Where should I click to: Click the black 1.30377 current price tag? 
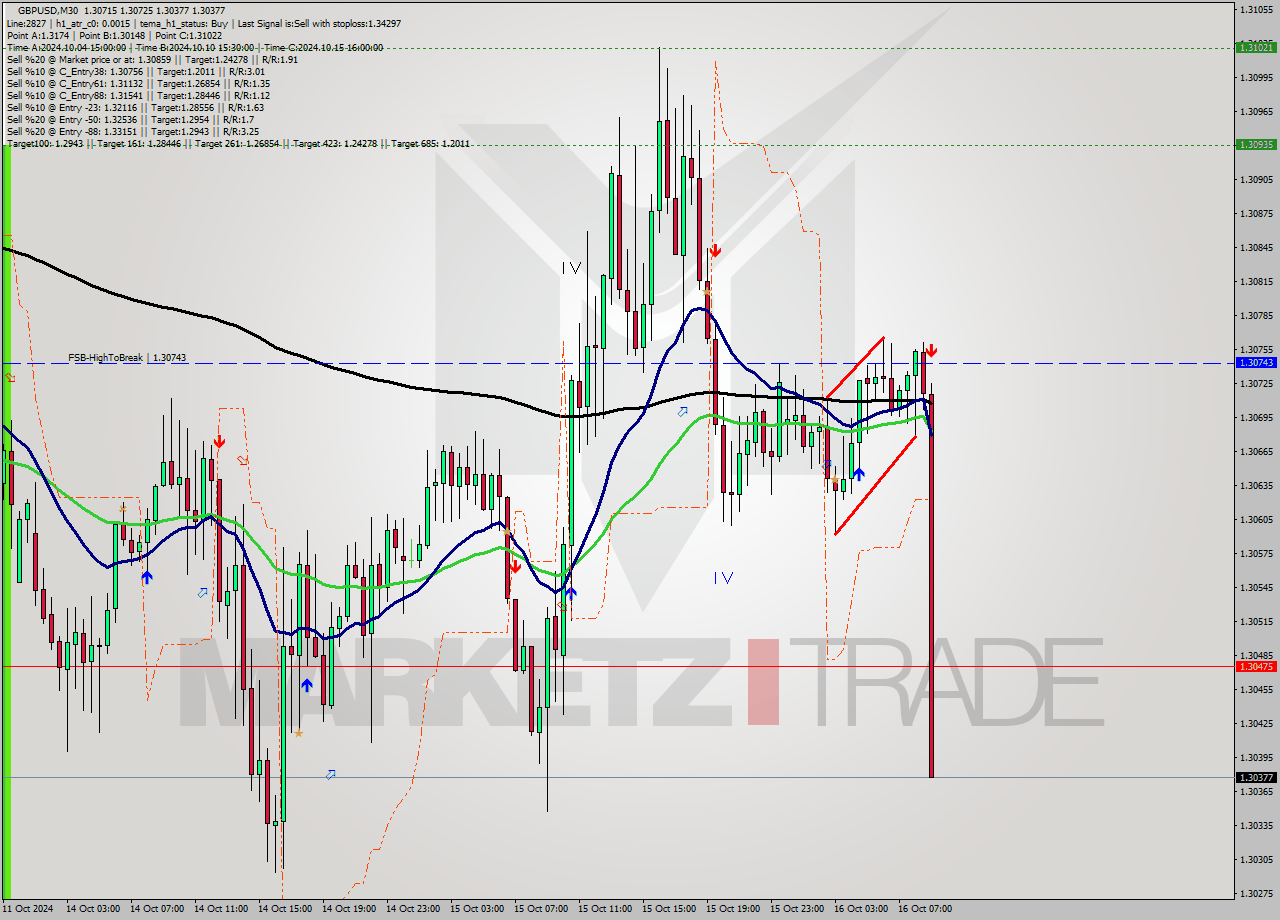tap(1256, 777)
